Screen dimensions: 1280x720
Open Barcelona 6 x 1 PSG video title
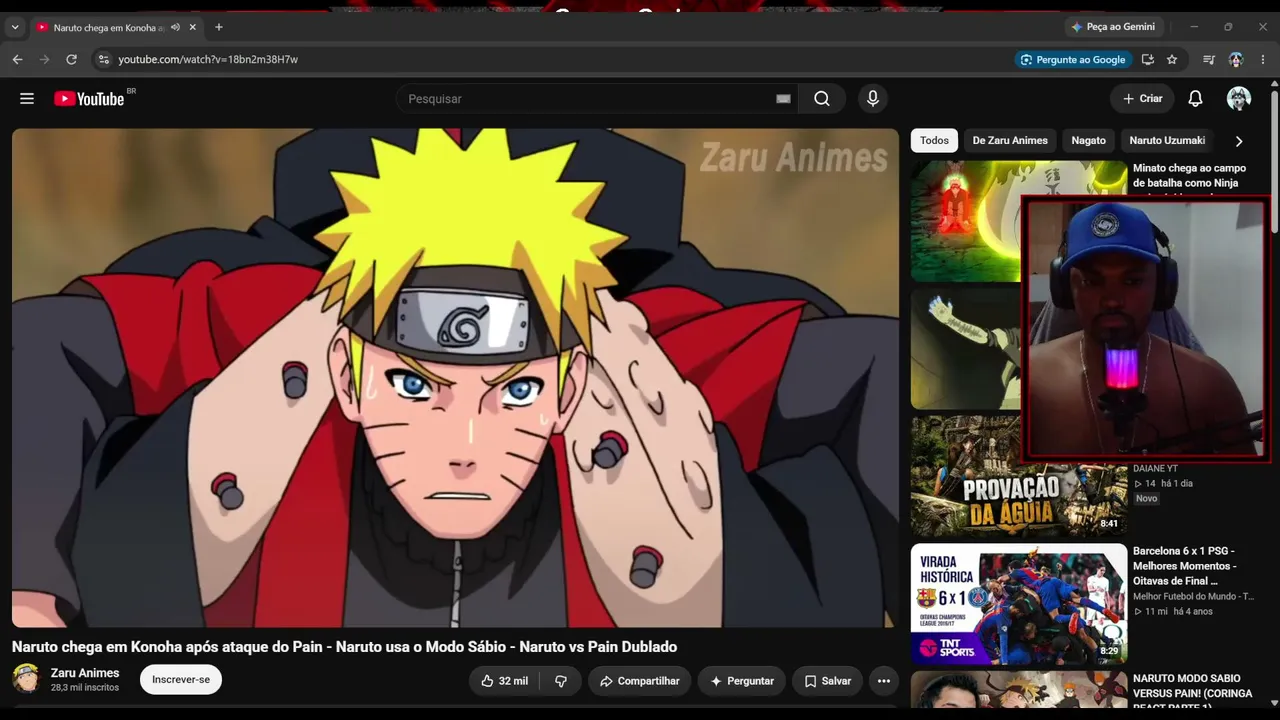[x=1184, y=566]
